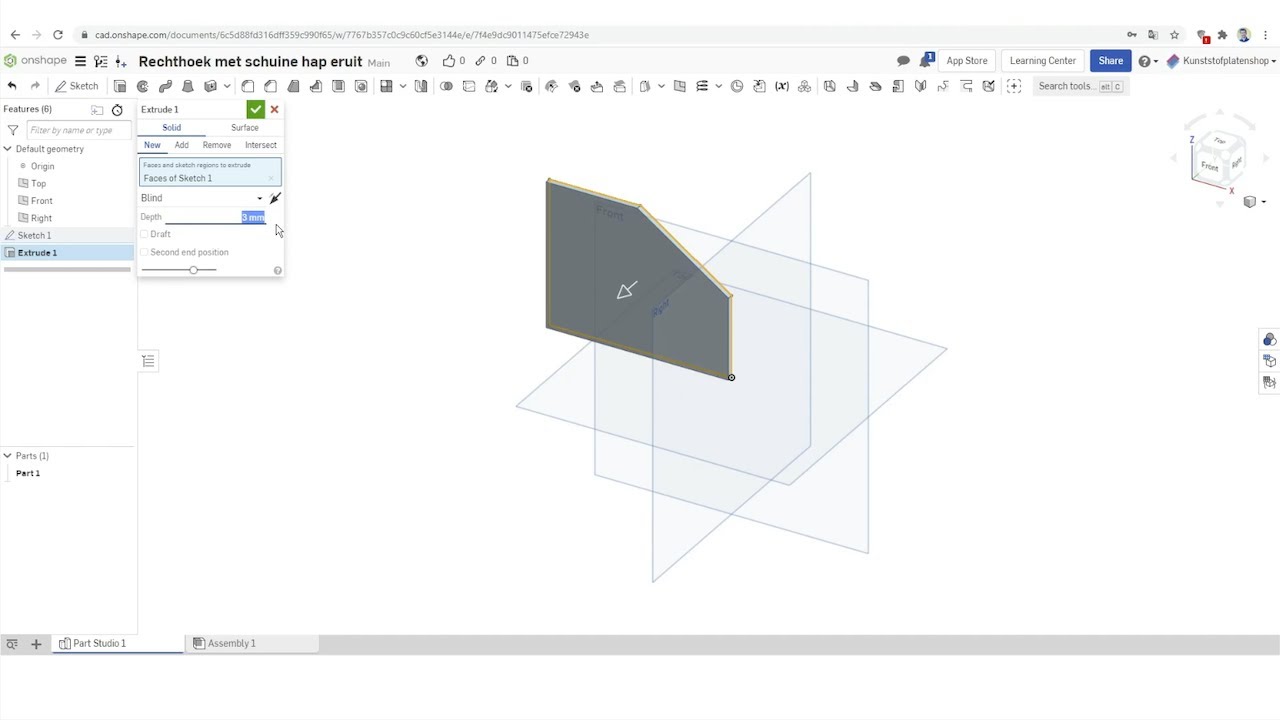Select the Front plane in the feature tree
Viewport: 1280px width, 720px height.
42,201
